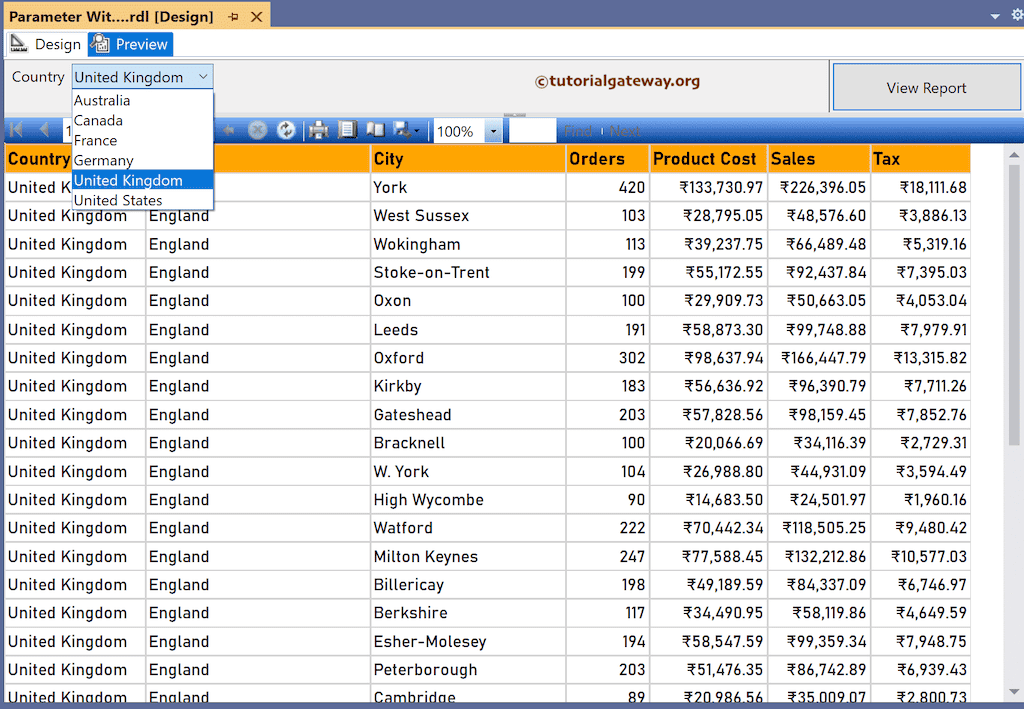This screenshot has height=709, width=1024.
Task: Select the Billericay city cell
Action: (x=468, y=584)
